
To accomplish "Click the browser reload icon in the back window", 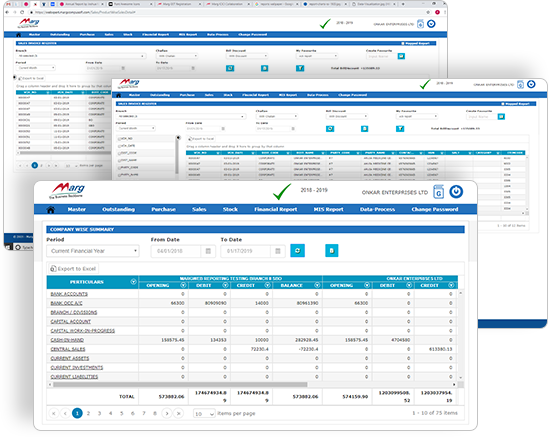I will [22, 12].
